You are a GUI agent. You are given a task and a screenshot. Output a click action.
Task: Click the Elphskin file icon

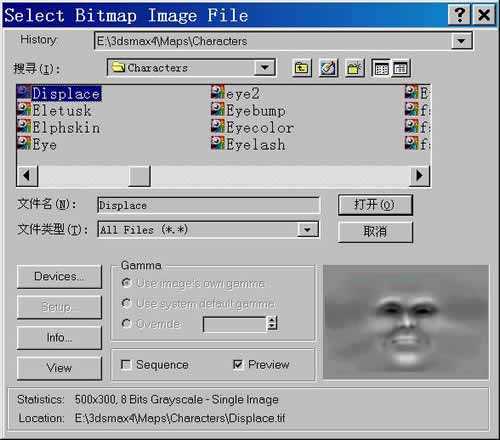(x=24, y=127)
